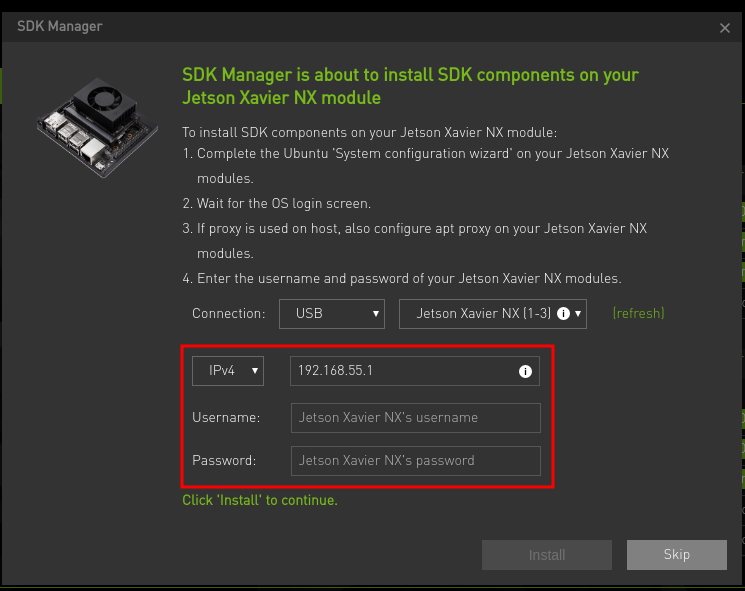Open the IPv4 protocol dropdown
Image resolution: width=745 pixels, height=591 pixels.
coord(228,371)
